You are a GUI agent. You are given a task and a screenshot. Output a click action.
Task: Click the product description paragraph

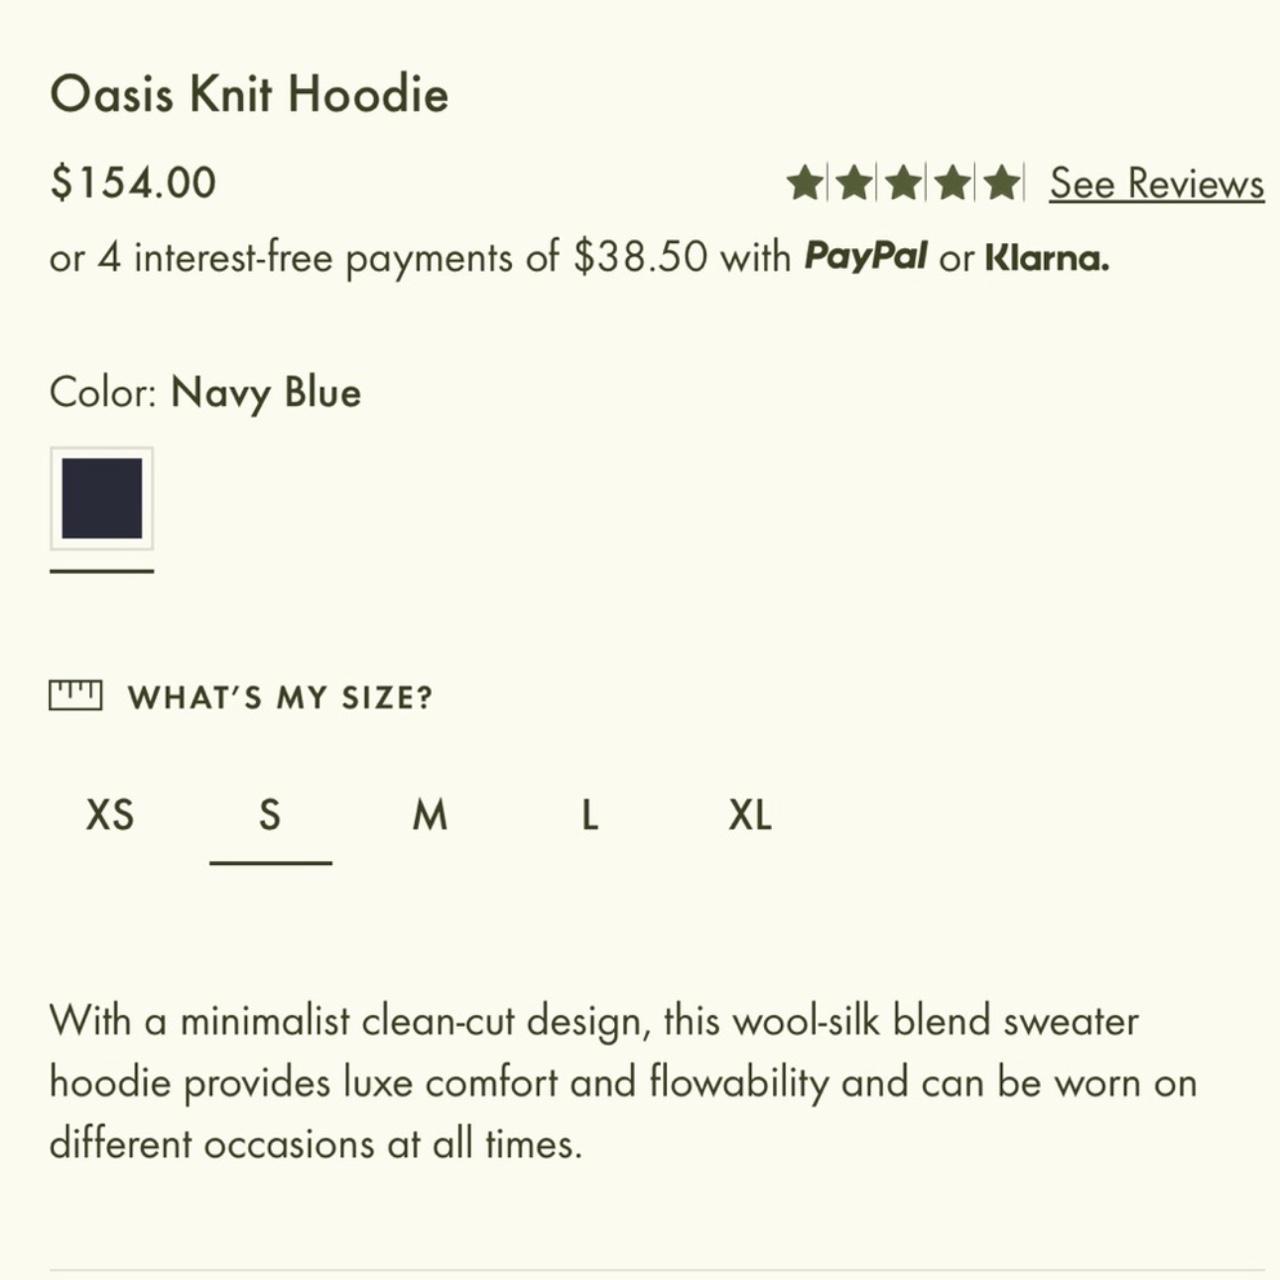click(623, 1083)
